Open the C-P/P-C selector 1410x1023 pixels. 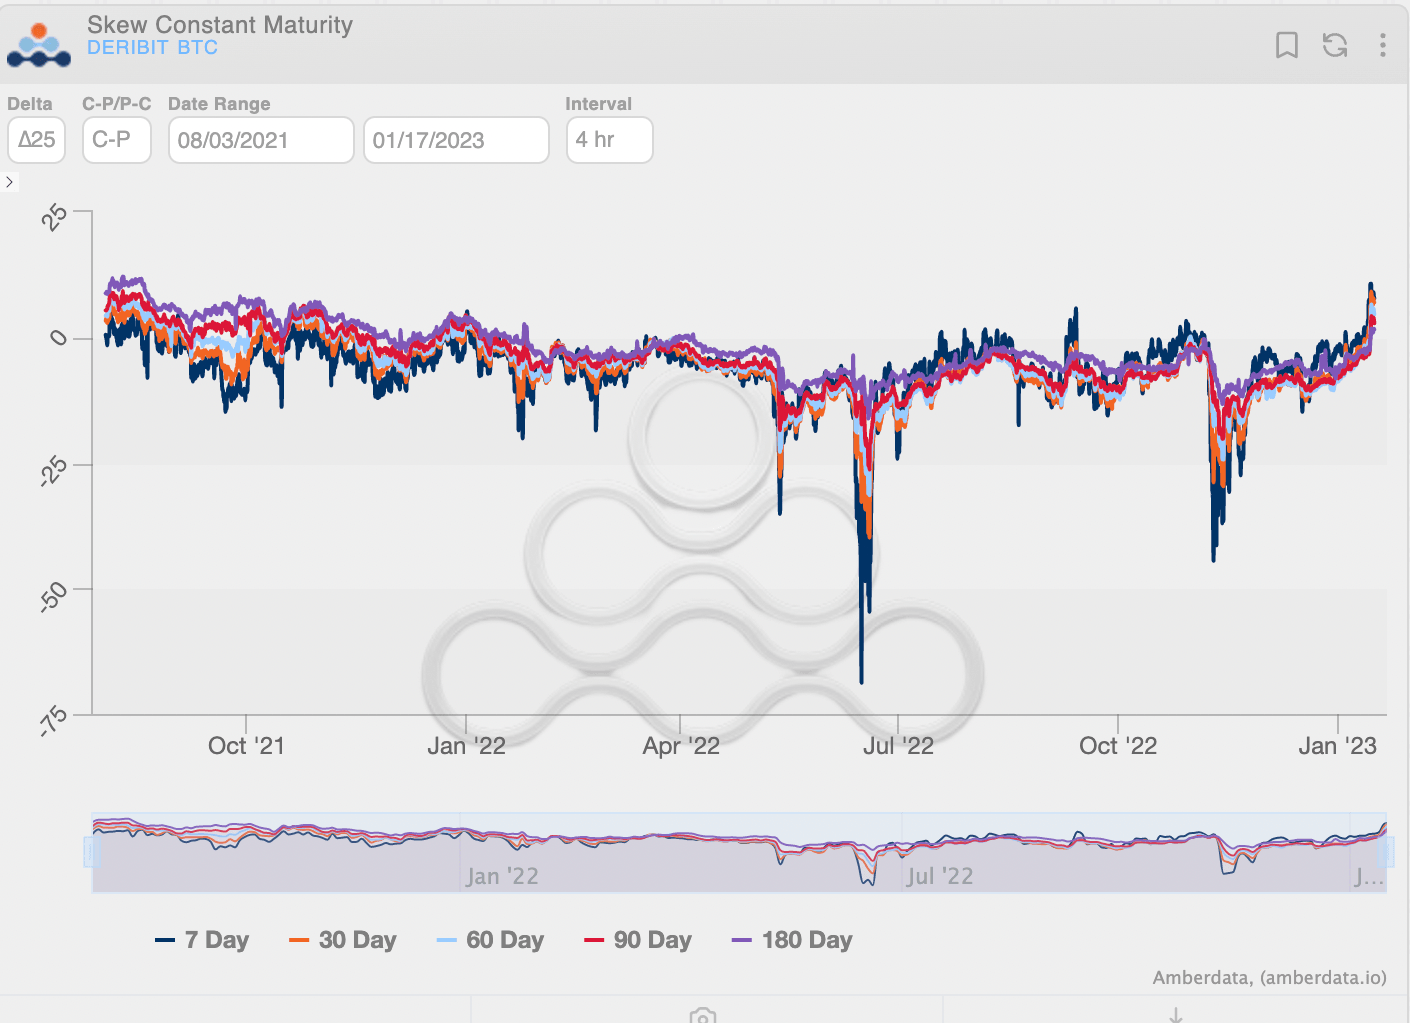(116, 140)
